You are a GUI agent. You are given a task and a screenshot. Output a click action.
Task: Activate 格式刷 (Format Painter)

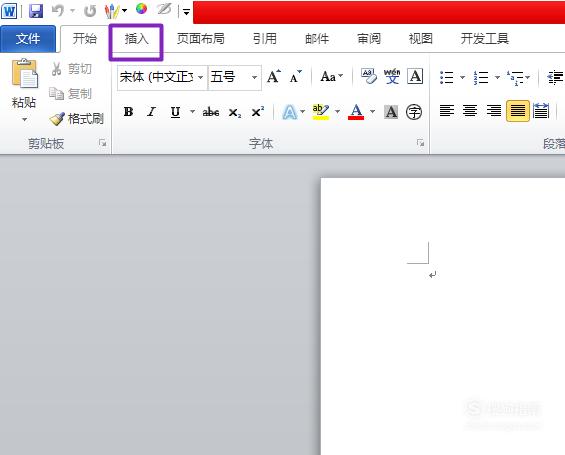point(77,119)
